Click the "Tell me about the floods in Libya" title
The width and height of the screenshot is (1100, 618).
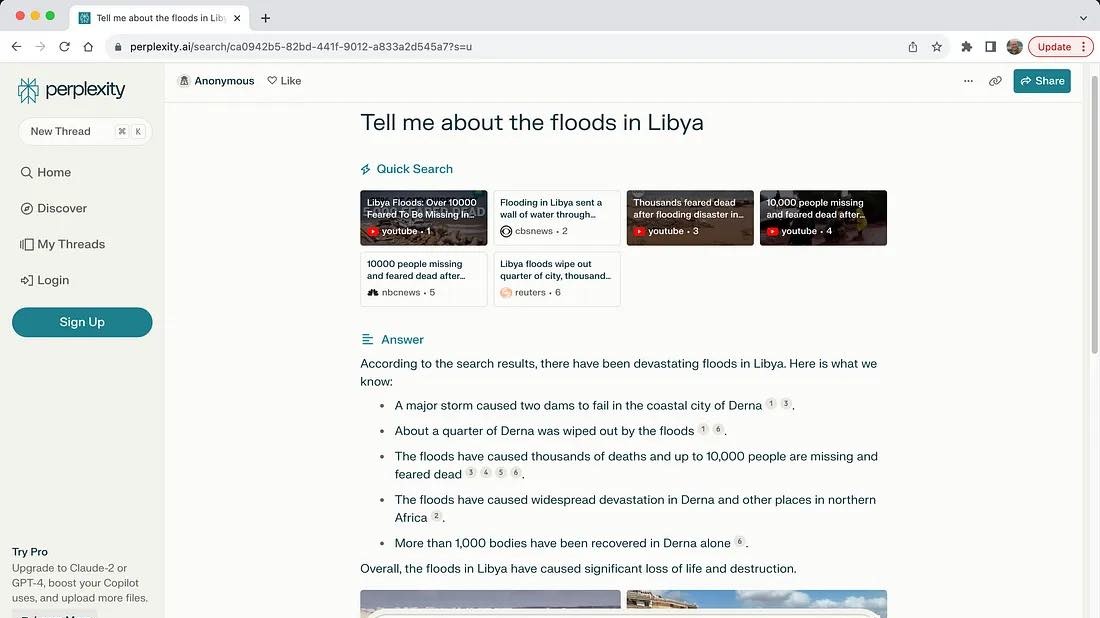[x=532, y=123]
